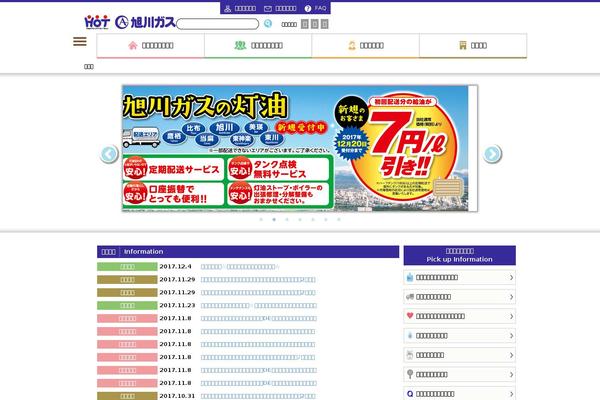The height and width of the screenshot is (400, 600).
Task: Click the 2017.12.4 date text
Action: [x=175, y=266]
